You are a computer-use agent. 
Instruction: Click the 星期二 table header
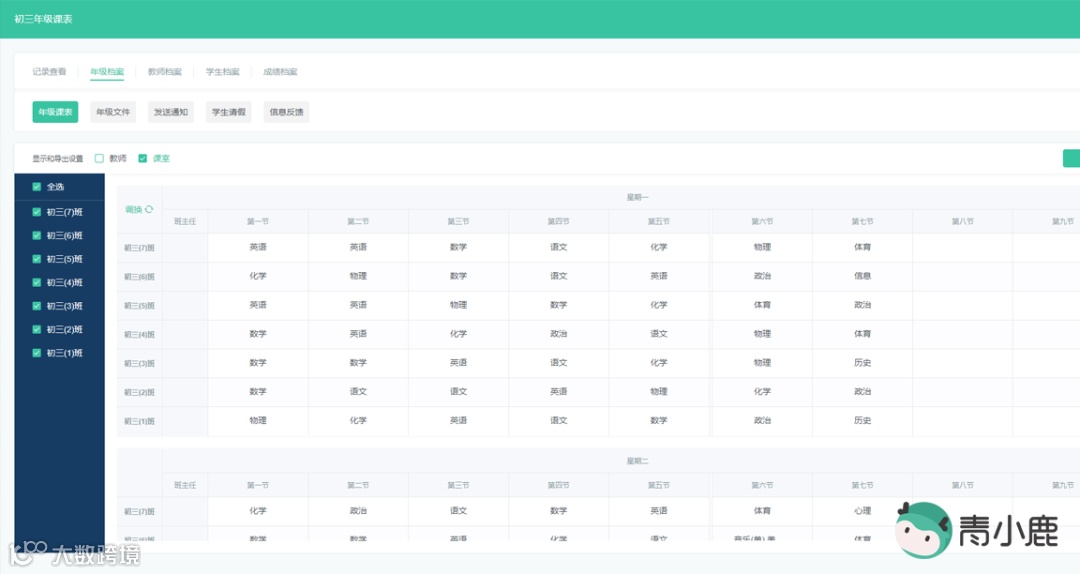637,461
